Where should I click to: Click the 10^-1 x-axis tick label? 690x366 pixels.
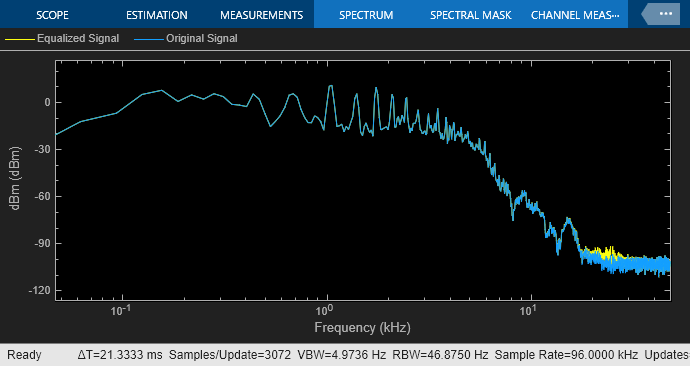pos(121,311)
